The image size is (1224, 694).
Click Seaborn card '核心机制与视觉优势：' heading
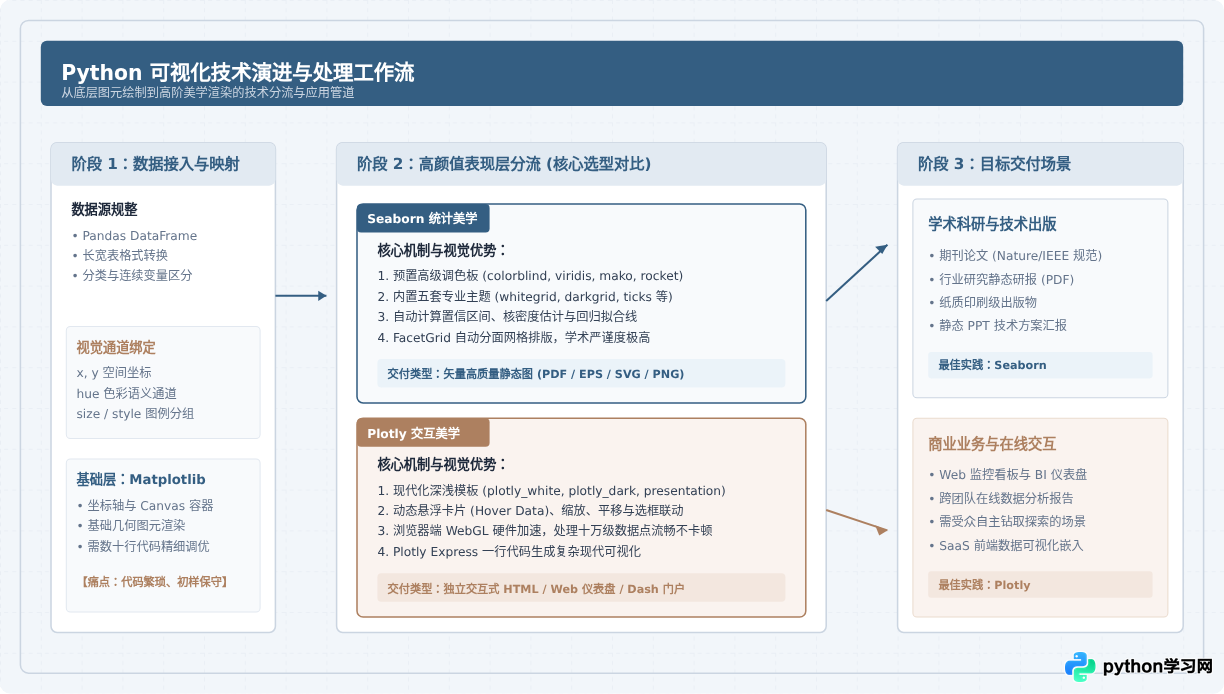(x=443, y=250)
